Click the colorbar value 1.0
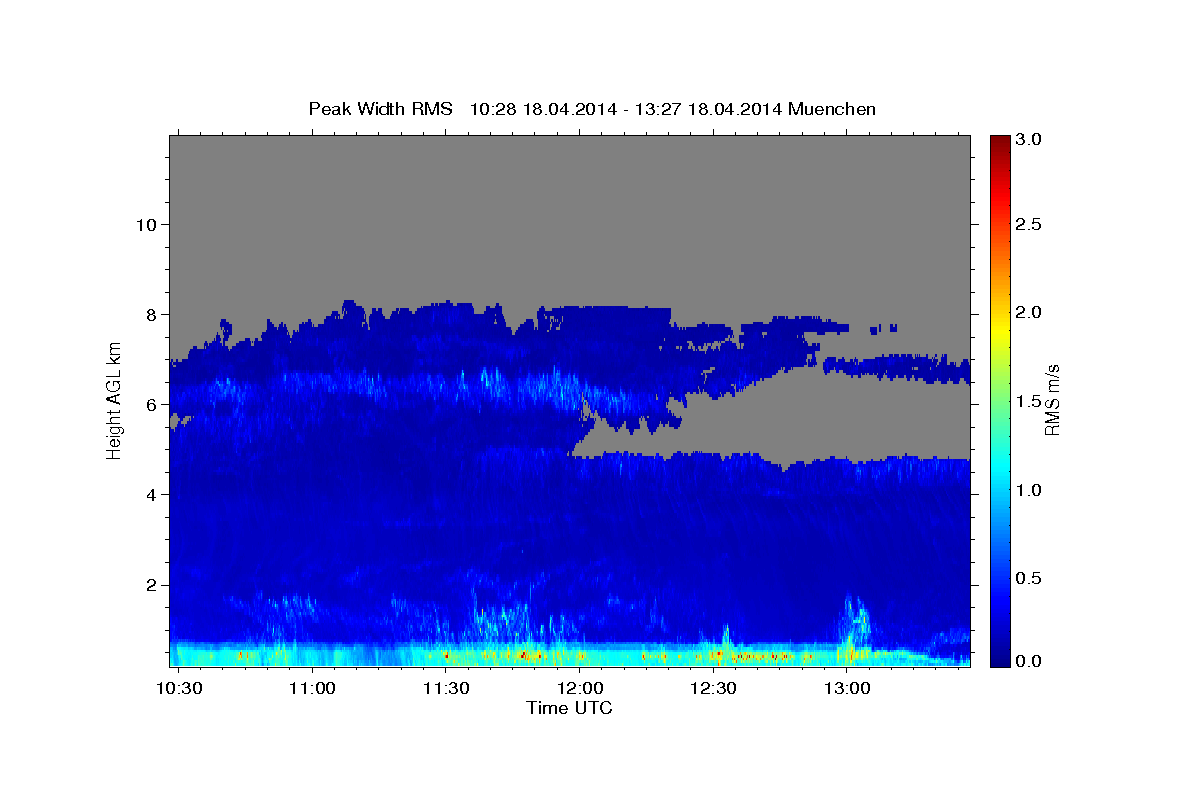Image resolution: width=1200 pixels, height=800 pixels. [x=1028, y=490]
